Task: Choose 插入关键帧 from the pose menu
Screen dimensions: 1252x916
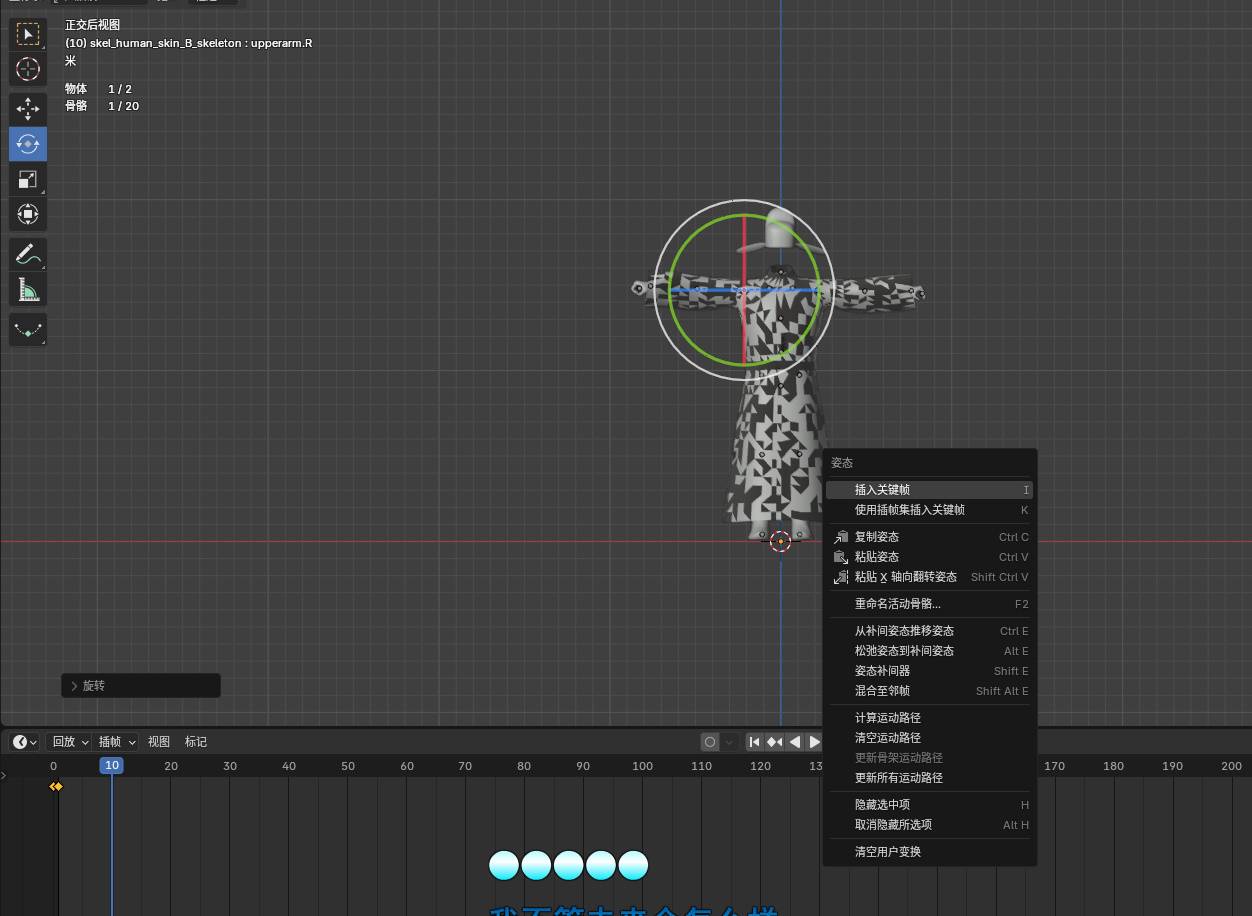Action: click(930, 490)
